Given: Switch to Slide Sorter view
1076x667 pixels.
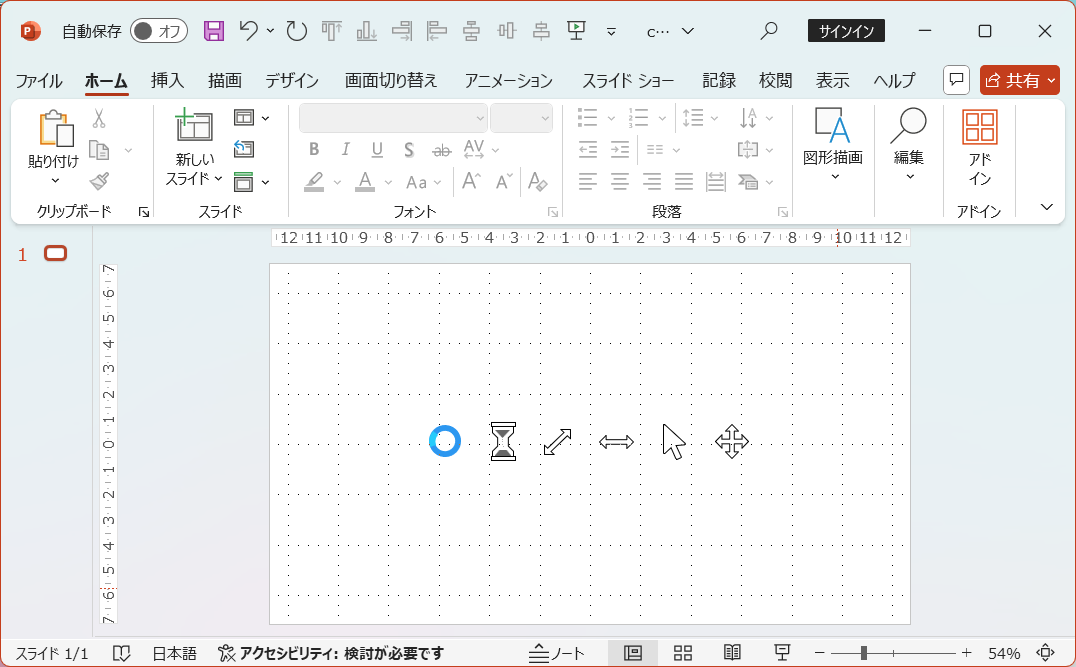Looking at the screenshot, I should pyautogui.click(x=683, y=653).
